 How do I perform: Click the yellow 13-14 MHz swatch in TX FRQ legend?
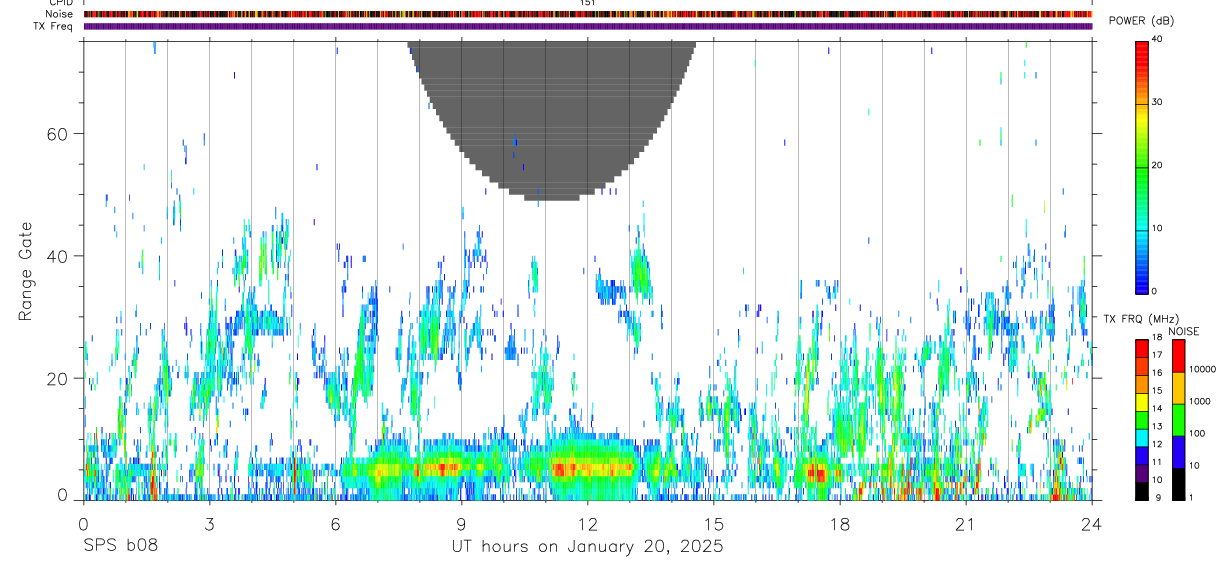tap(1142, 402)
